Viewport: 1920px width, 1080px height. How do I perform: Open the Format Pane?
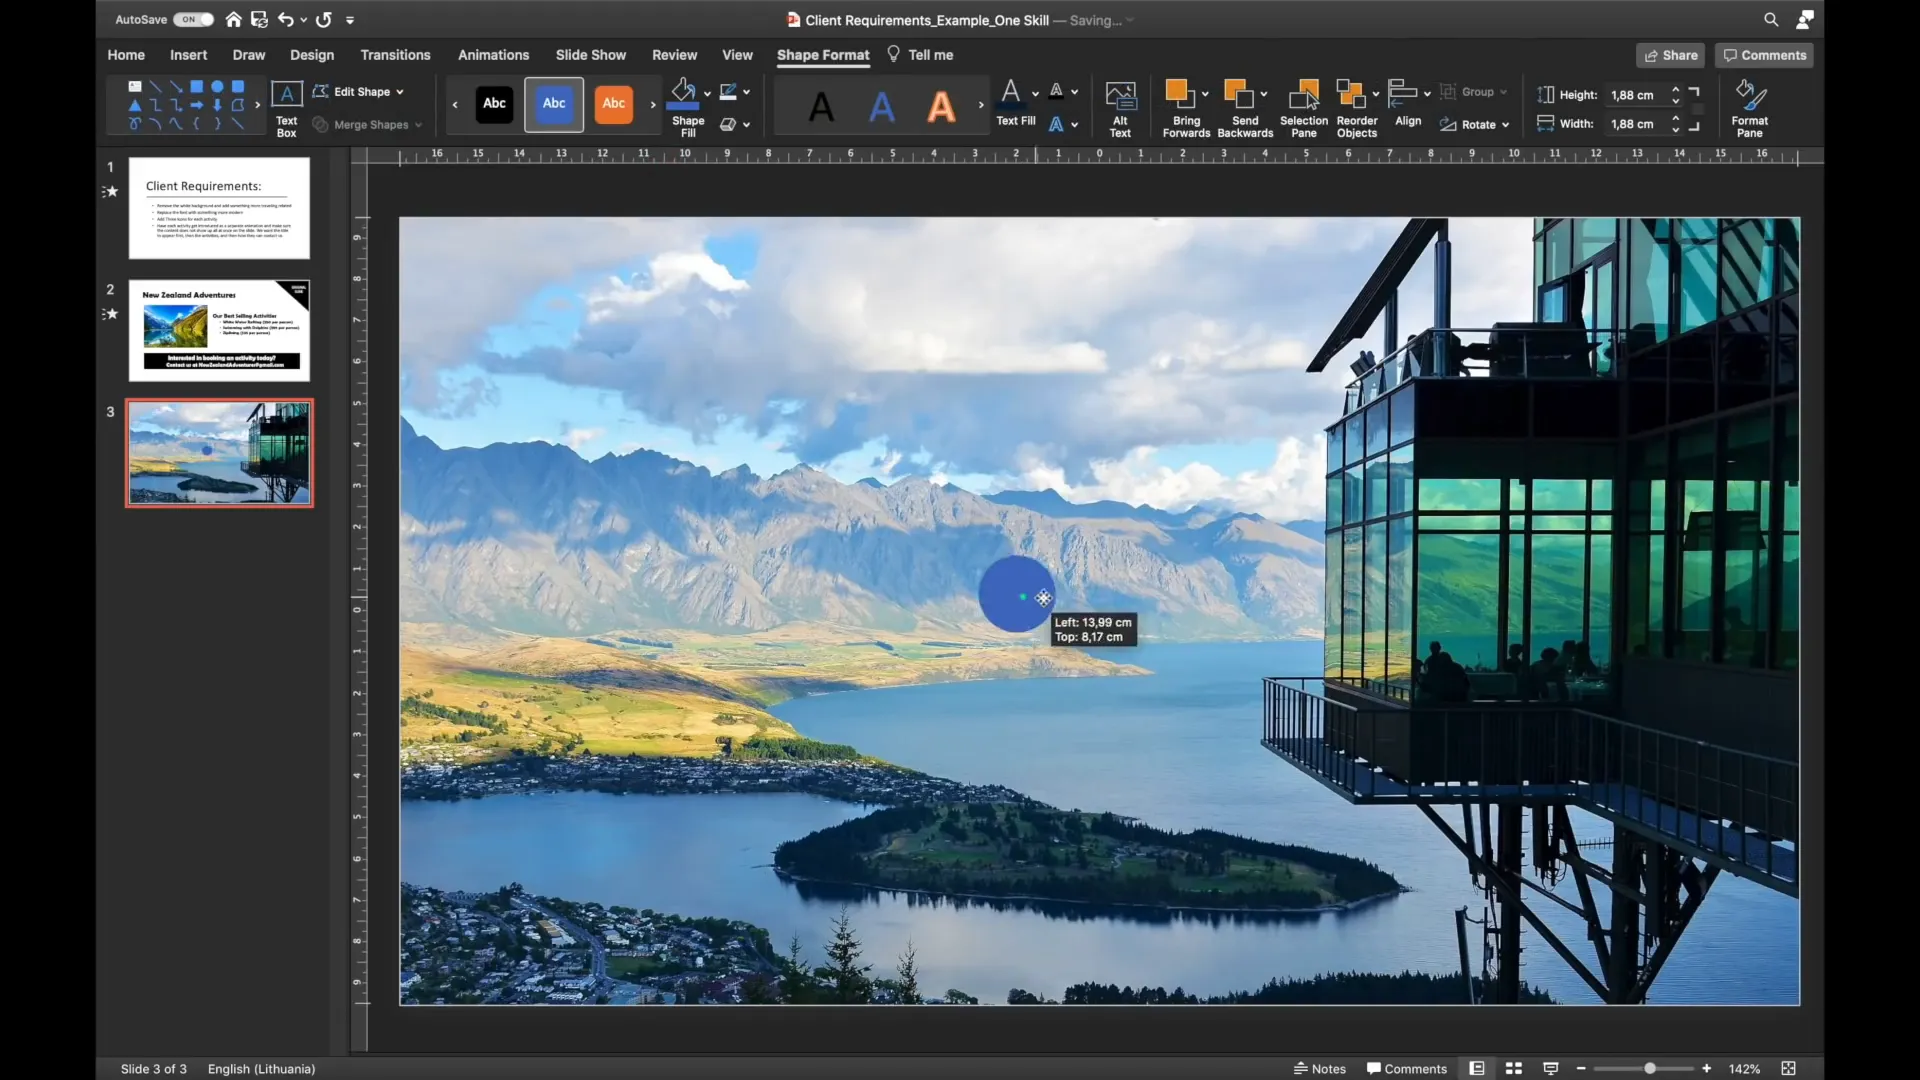[1749, 105]
